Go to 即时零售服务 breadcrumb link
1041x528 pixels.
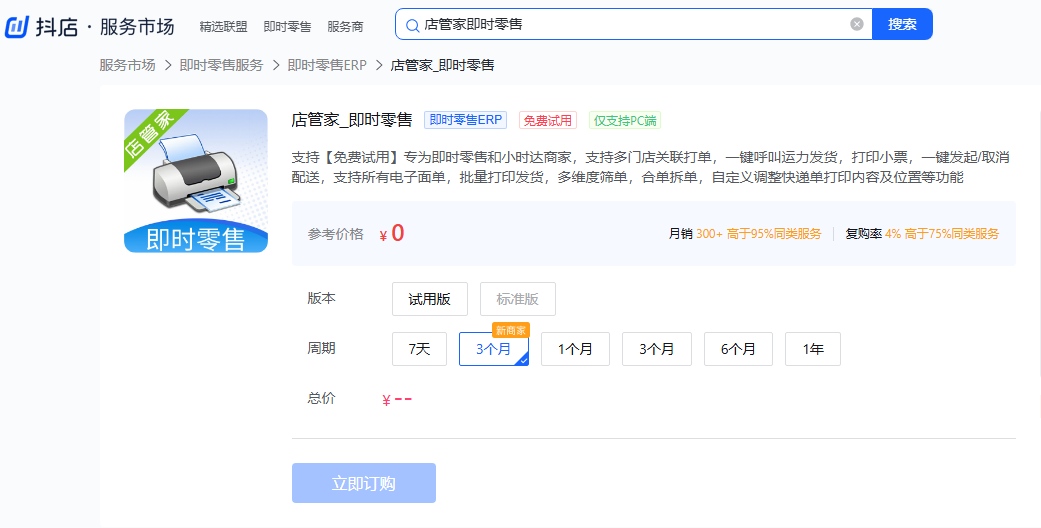tap(221, 65)
